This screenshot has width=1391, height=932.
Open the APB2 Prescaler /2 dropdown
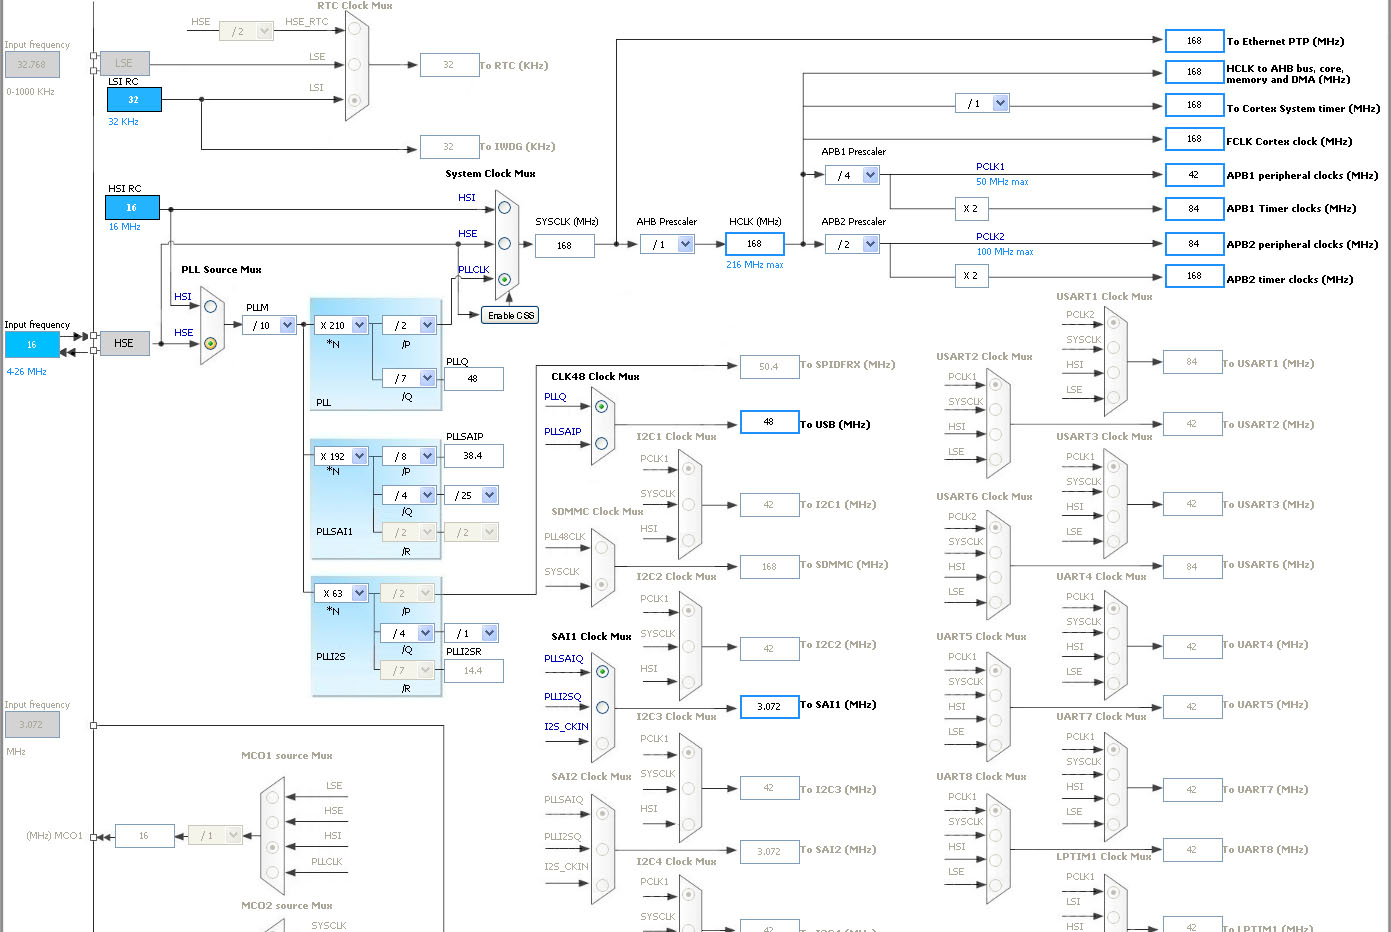871,244
